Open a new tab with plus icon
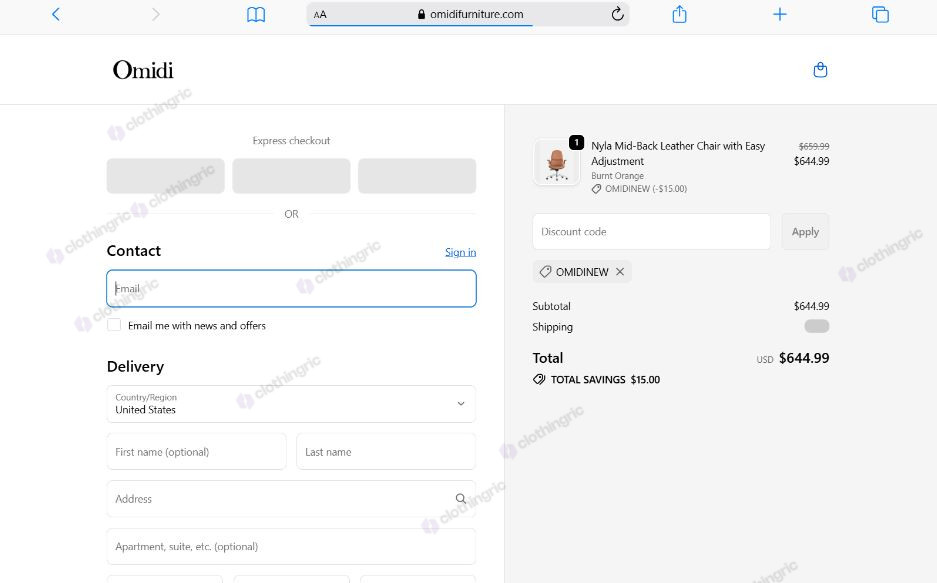The image size is (937, 583). (780, 14)
